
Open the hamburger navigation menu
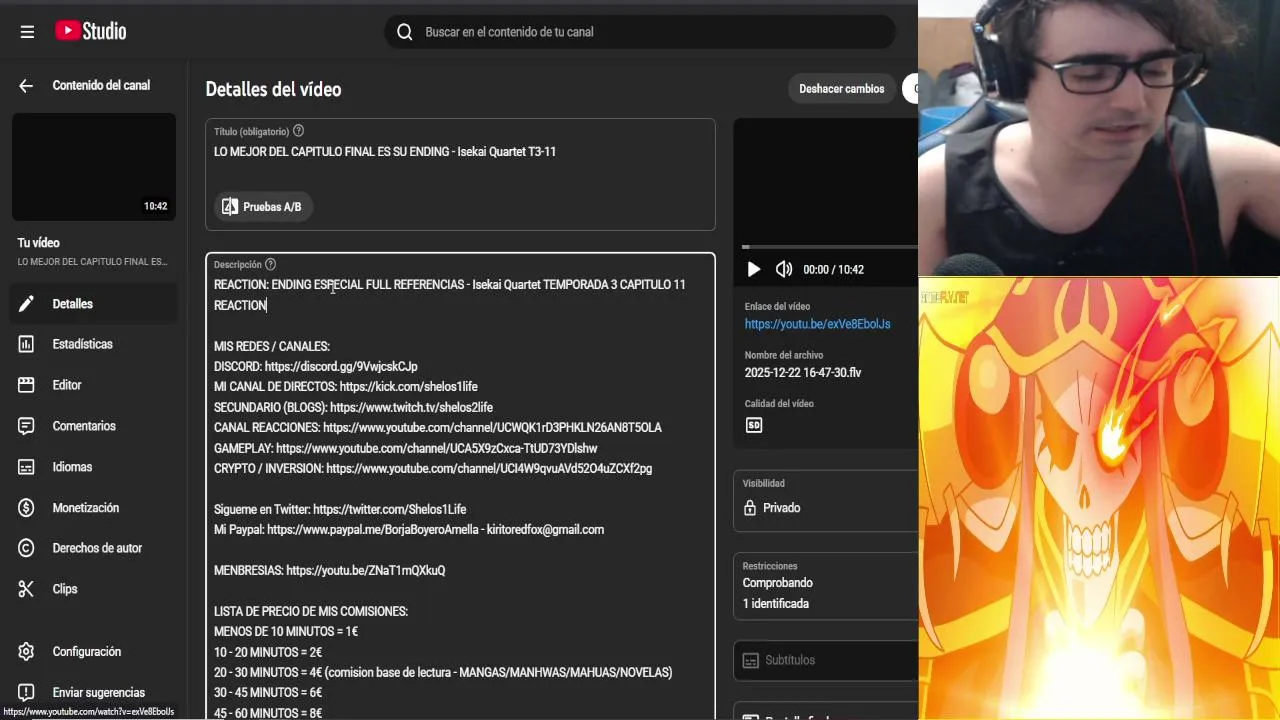[x=27, y=32]
